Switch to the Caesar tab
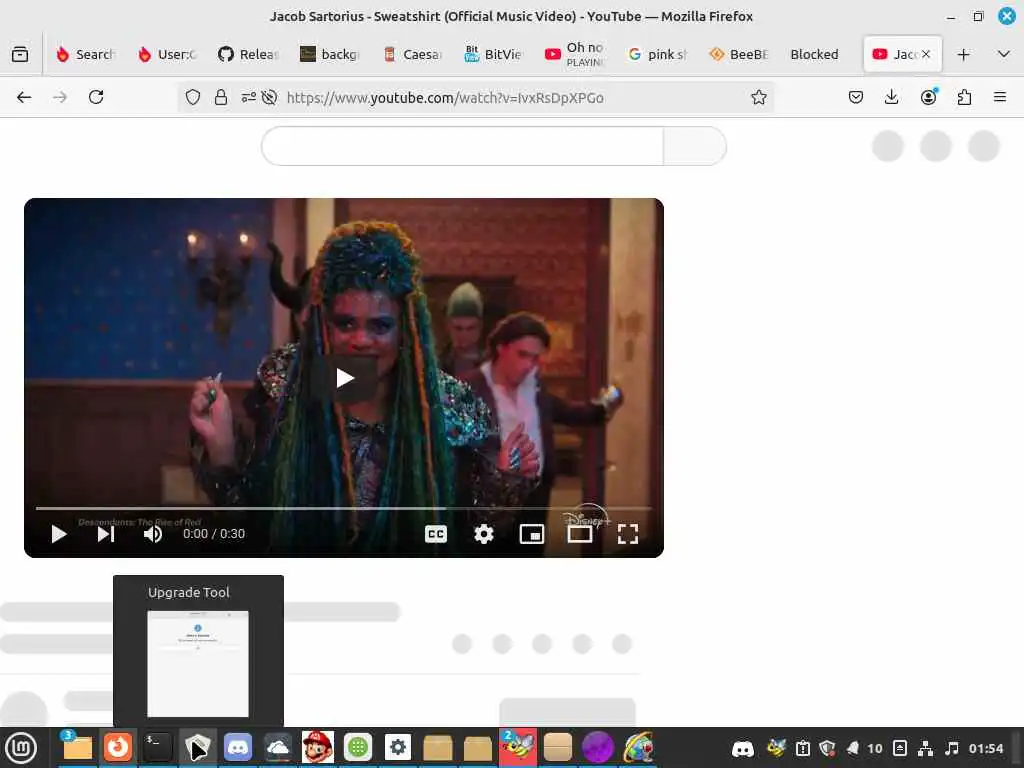Image resolution: width=1024 pixels, height=768 pixels. click(412, 54)
